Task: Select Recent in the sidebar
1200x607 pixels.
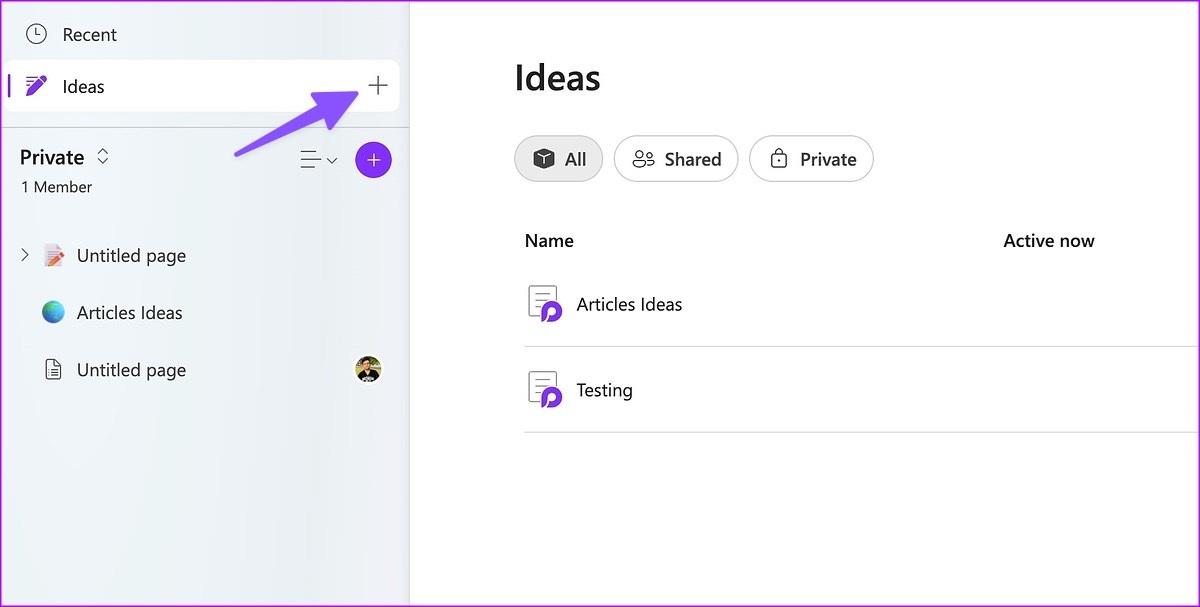Action: pyautogui.click(x=89, y=34)
